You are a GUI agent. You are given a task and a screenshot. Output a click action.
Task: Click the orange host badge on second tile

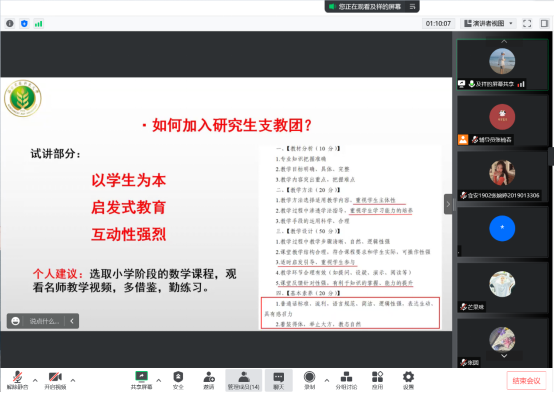coord(463,140)
